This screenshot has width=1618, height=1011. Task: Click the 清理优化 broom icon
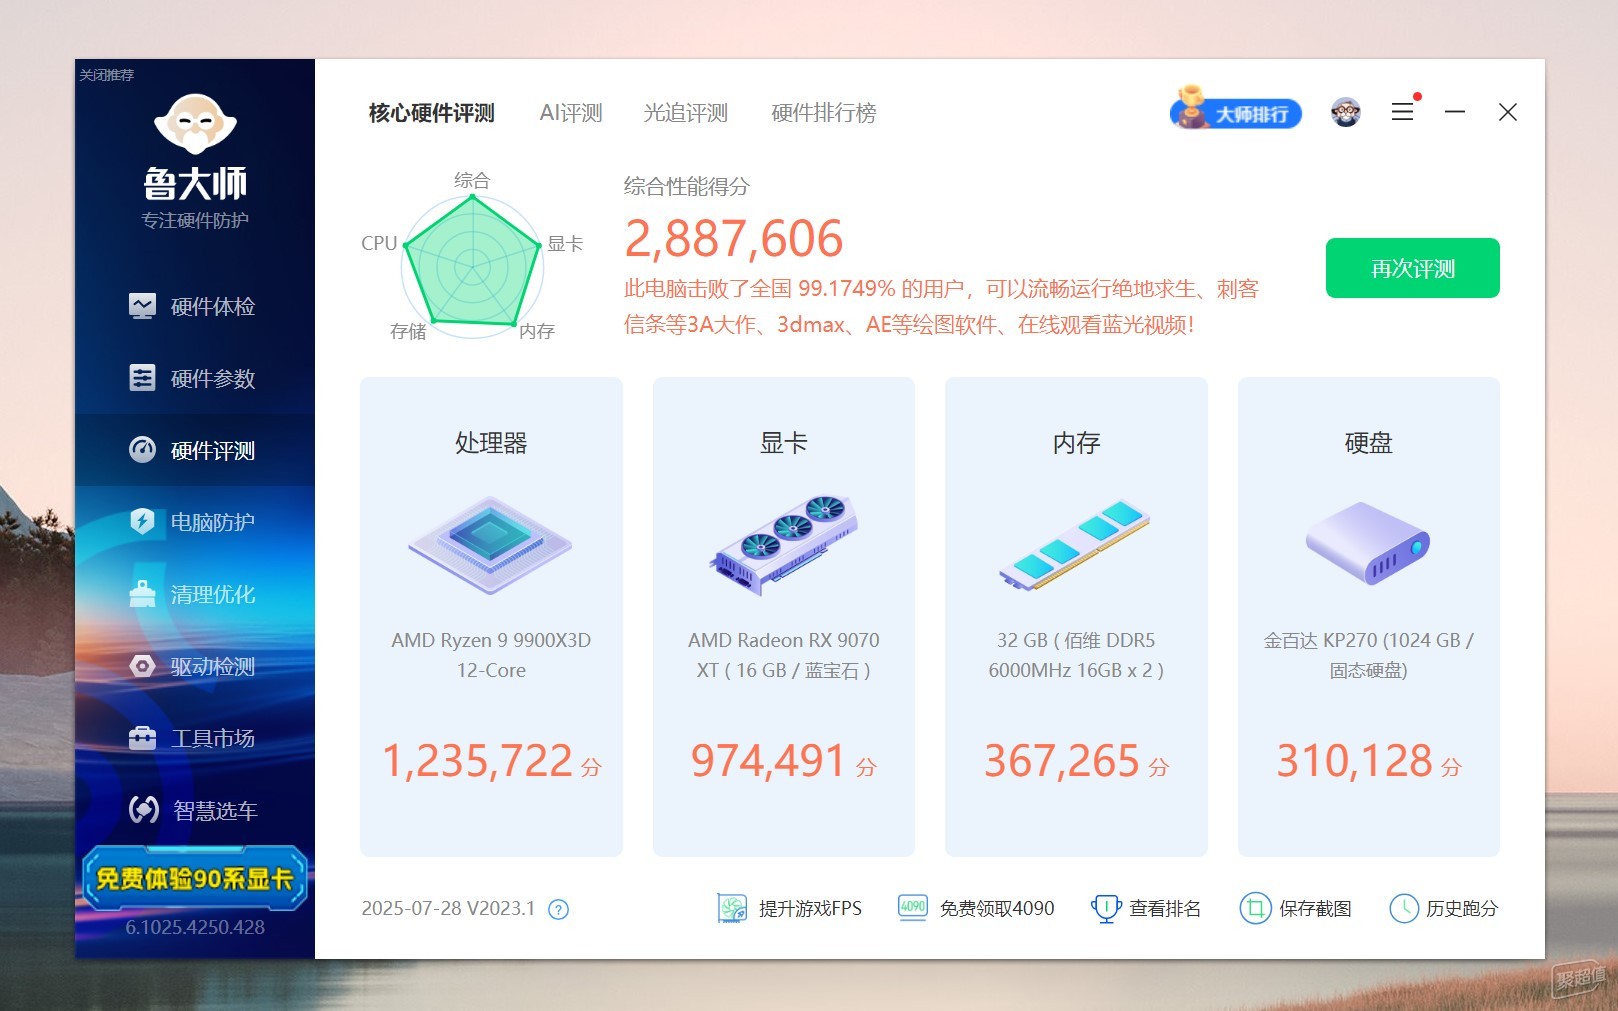(142, 594)
